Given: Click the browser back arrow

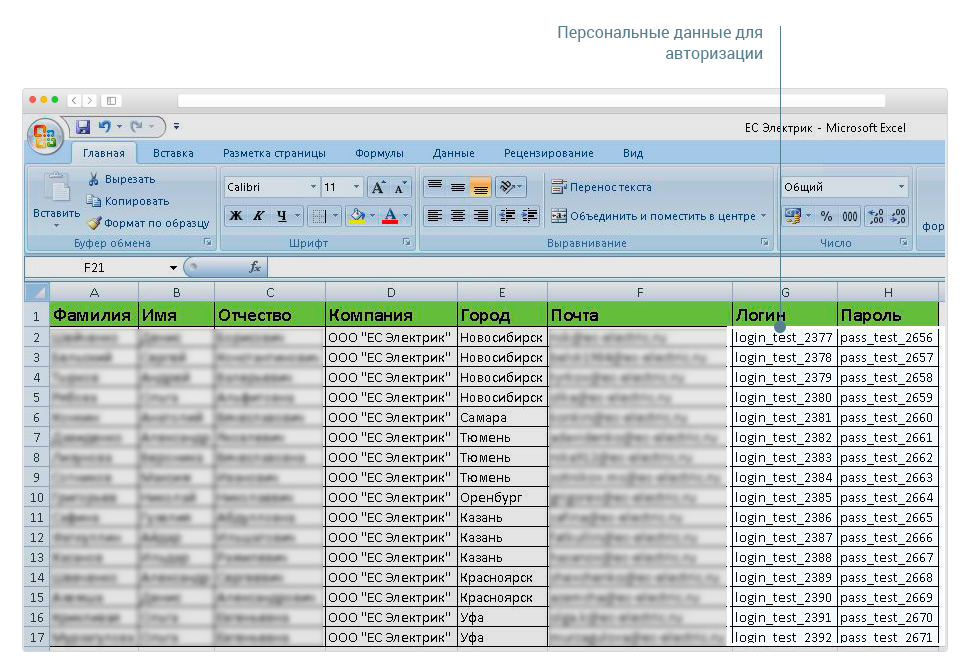Looking at the screenshot, I should [x=74, y=100].
